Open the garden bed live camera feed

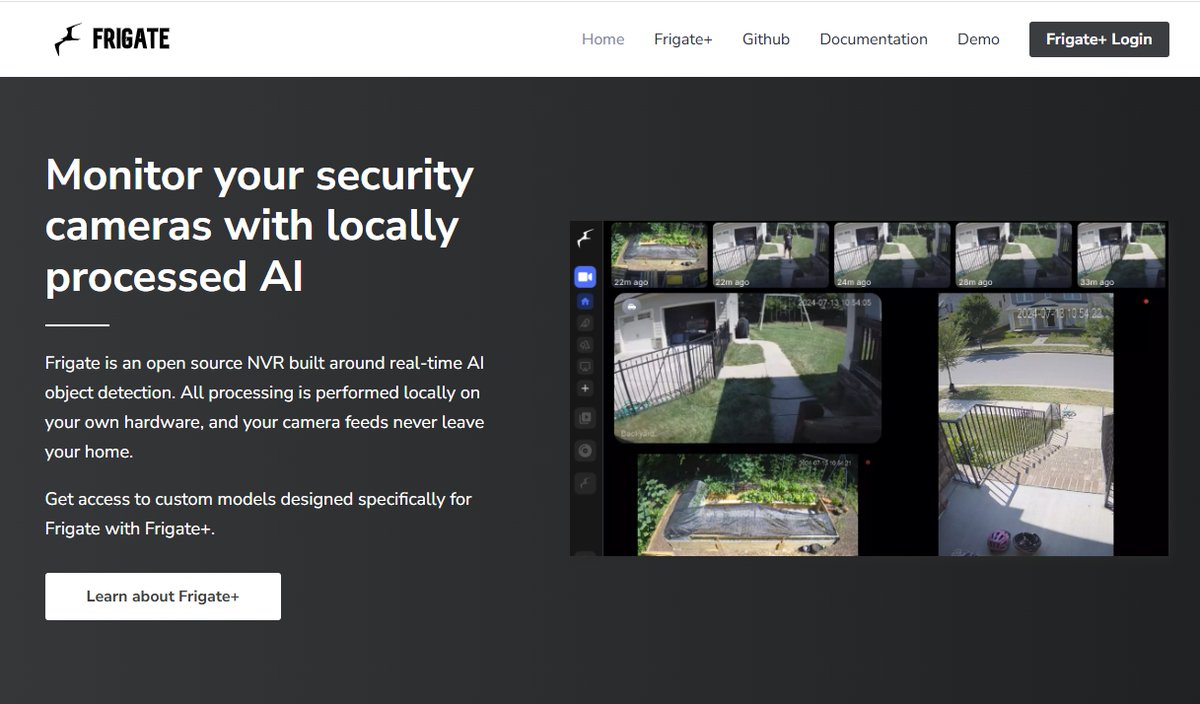pyautogui.click(x=747, y=504)
